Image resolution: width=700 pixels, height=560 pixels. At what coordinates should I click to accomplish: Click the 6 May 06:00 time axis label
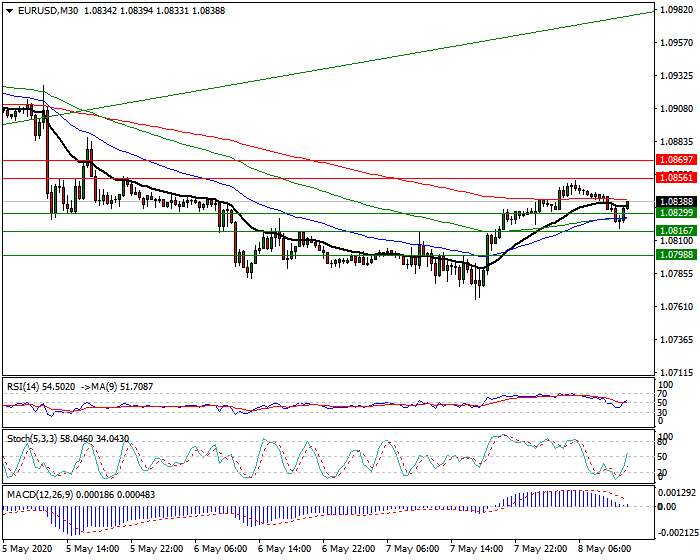point(221,549)
